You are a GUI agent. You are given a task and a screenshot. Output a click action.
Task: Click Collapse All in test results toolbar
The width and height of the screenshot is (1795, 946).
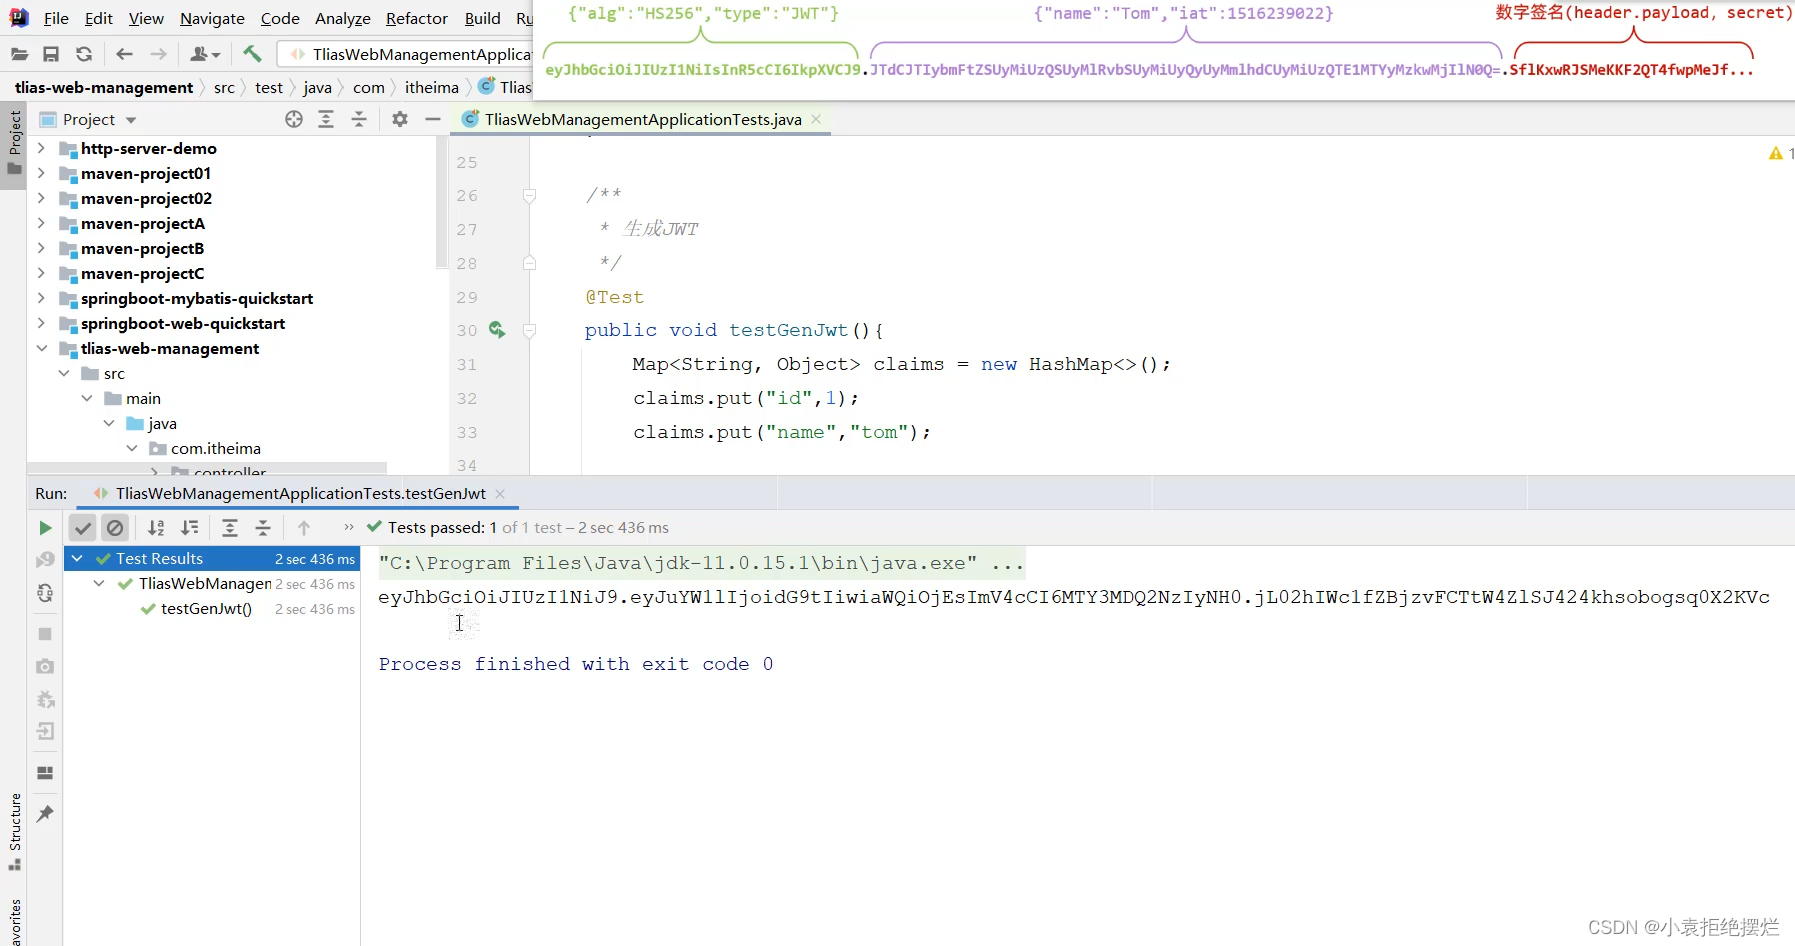pos(263,528)
